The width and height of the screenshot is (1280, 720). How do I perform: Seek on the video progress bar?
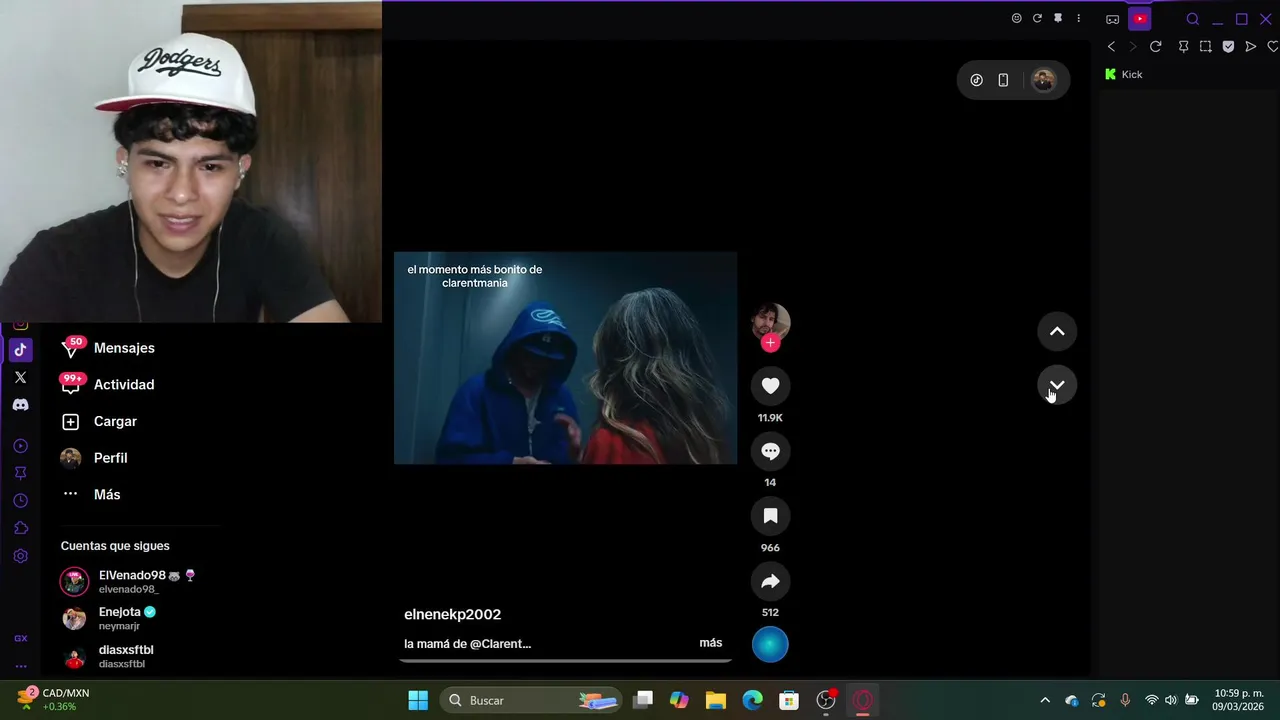pyautogui.click(x=566, y=660)
